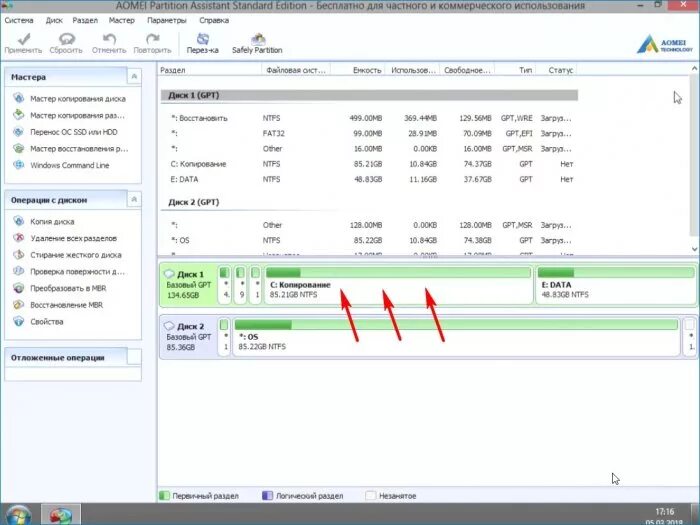The width and height of the screenshot is (700, 525).
Task: Select *: OS block on Диск 2 map
Action: pos(456,337)
